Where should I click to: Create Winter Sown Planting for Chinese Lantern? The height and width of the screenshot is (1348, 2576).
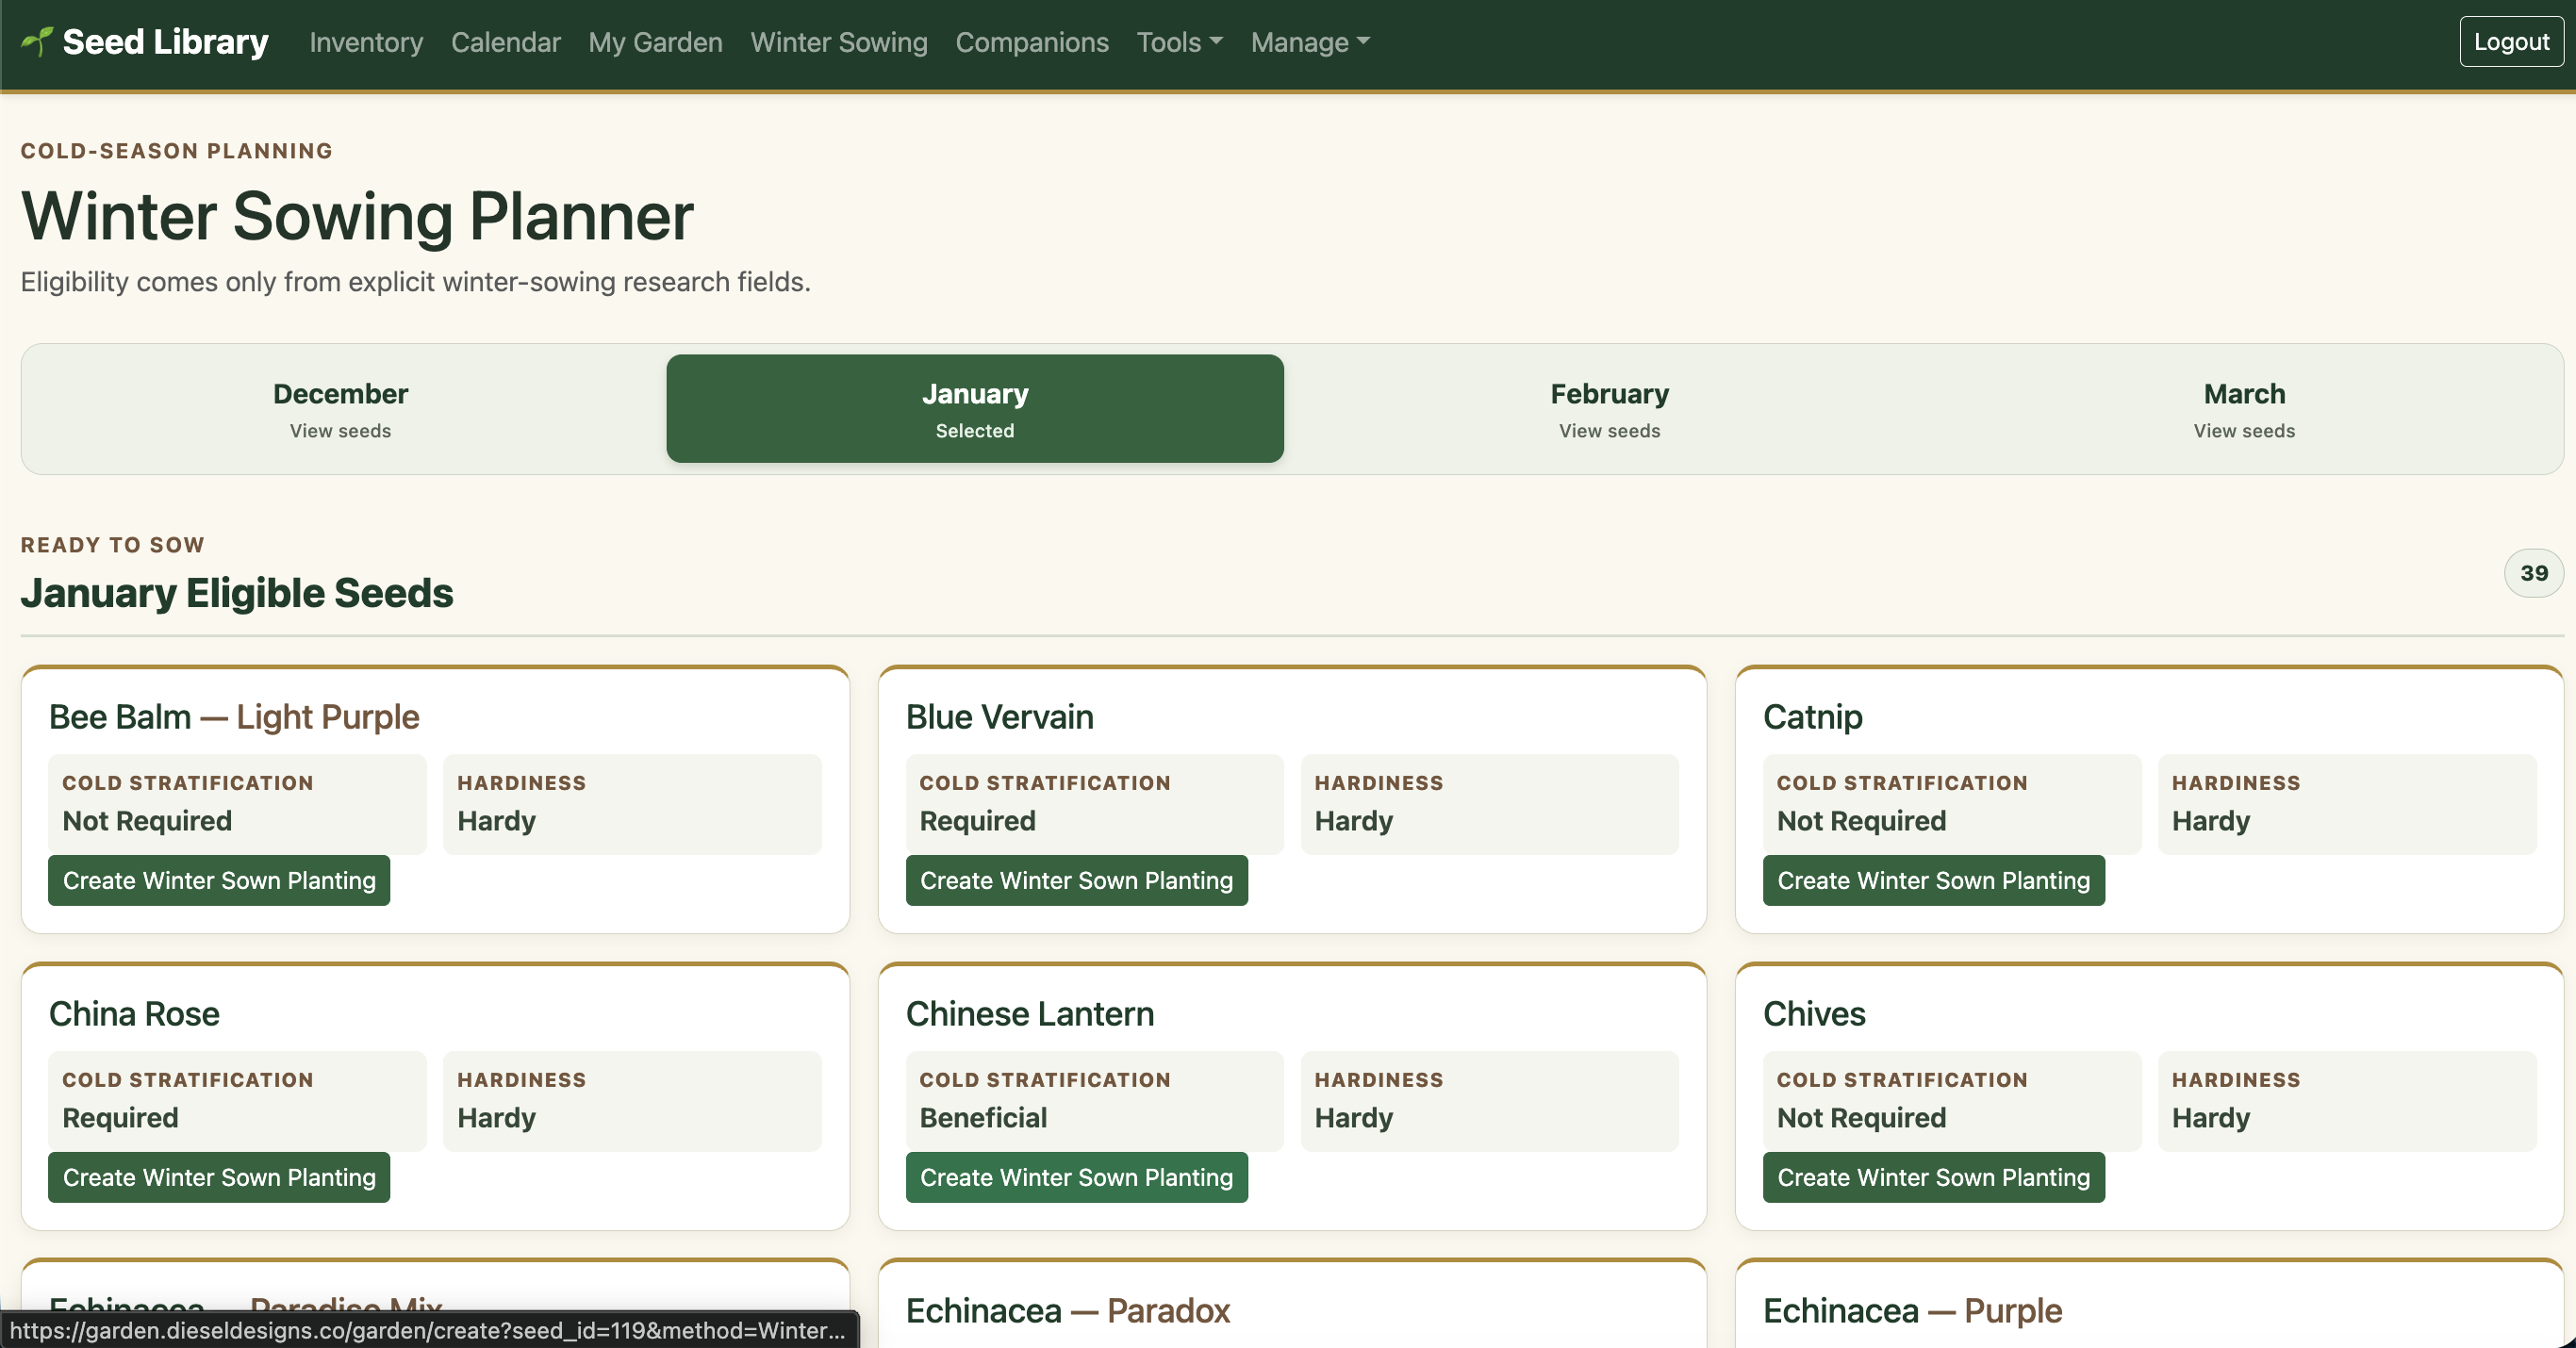(x=1076, y=1177)
